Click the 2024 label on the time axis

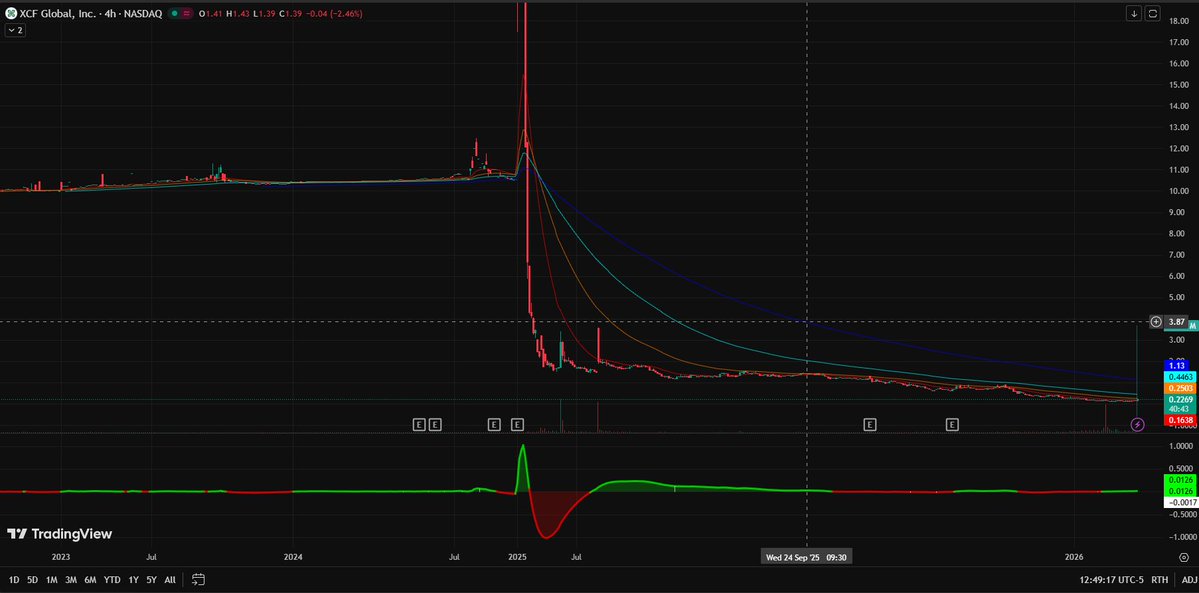[x=293, y=558]
